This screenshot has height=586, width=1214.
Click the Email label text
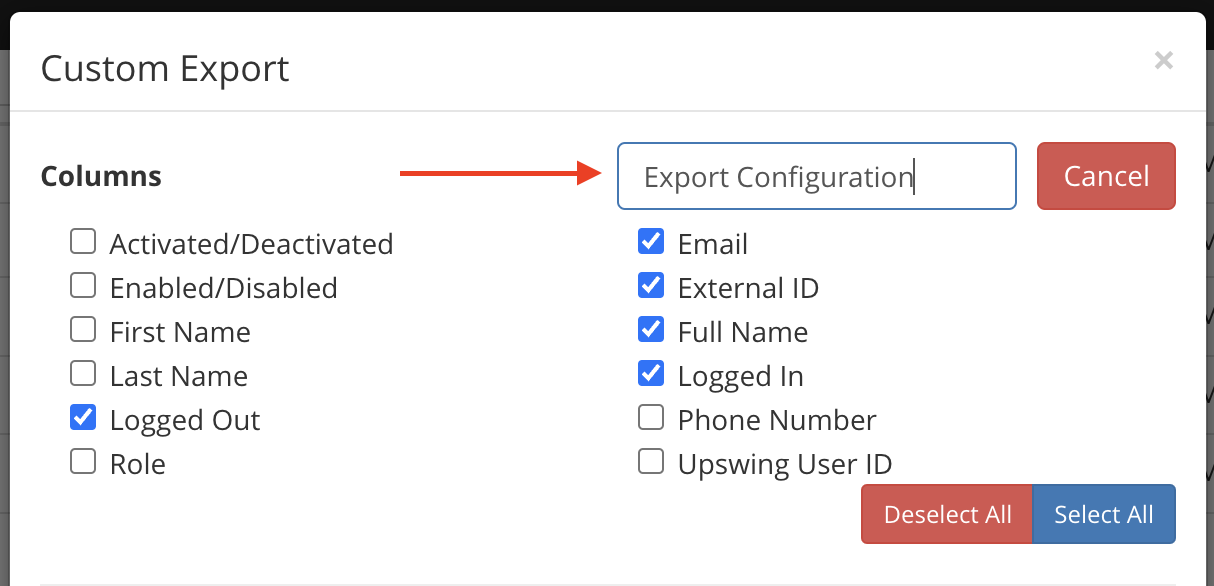pyautogui.click(x=713, y=244)
